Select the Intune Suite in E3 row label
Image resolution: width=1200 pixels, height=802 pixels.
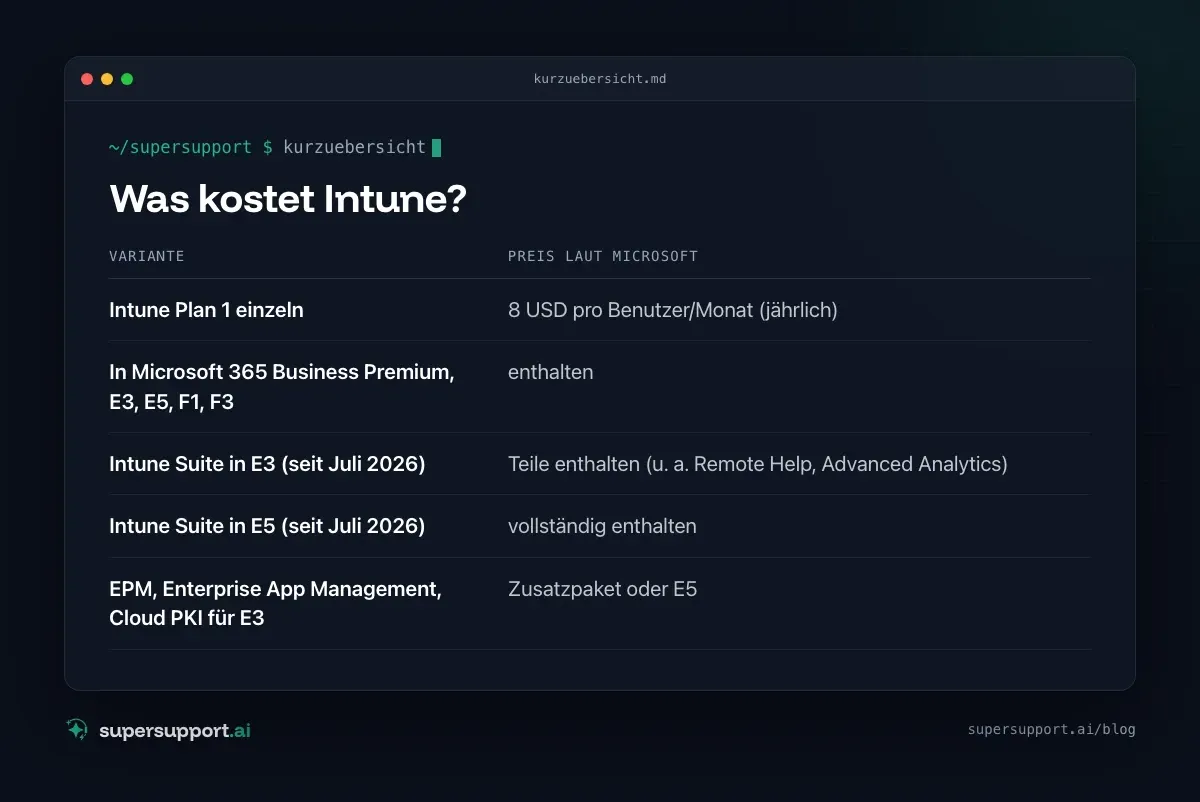tap(267, 464)
